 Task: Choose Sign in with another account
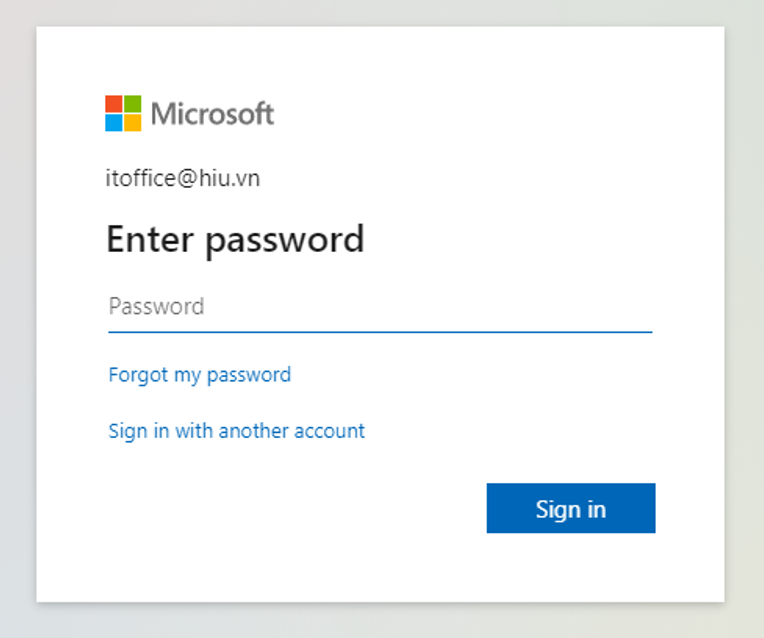(x=236, y=431)
